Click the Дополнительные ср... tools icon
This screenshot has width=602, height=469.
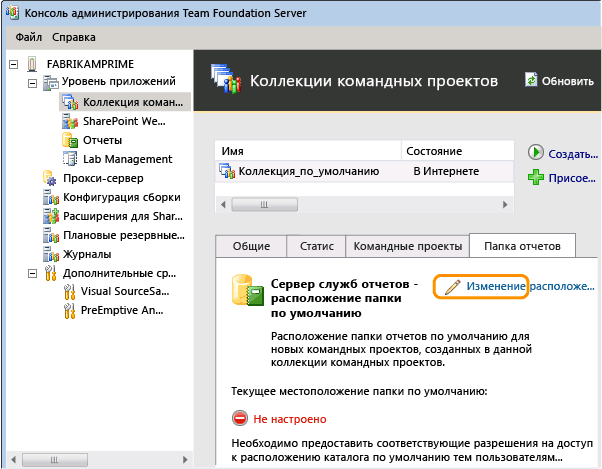click(51, 273)
